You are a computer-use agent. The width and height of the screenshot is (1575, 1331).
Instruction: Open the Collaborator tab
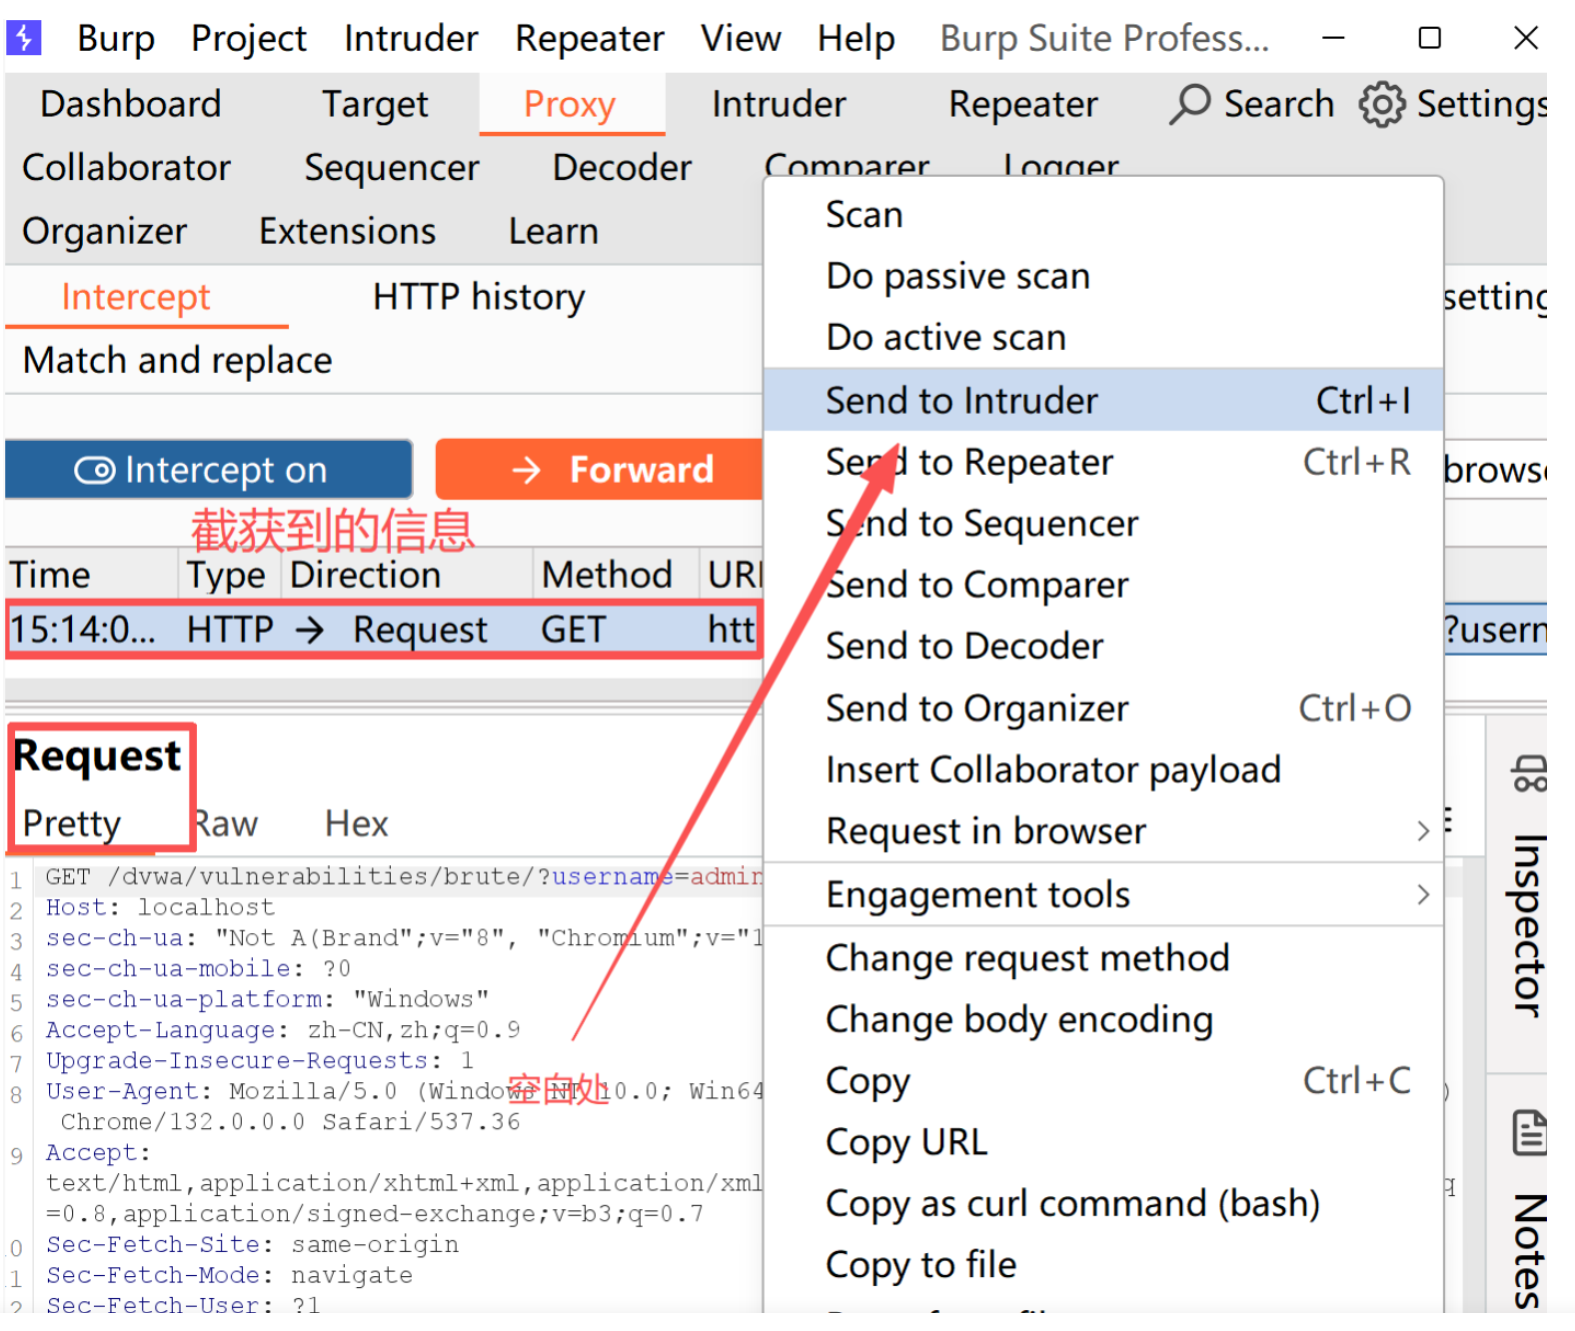click(x=126, y=167)
